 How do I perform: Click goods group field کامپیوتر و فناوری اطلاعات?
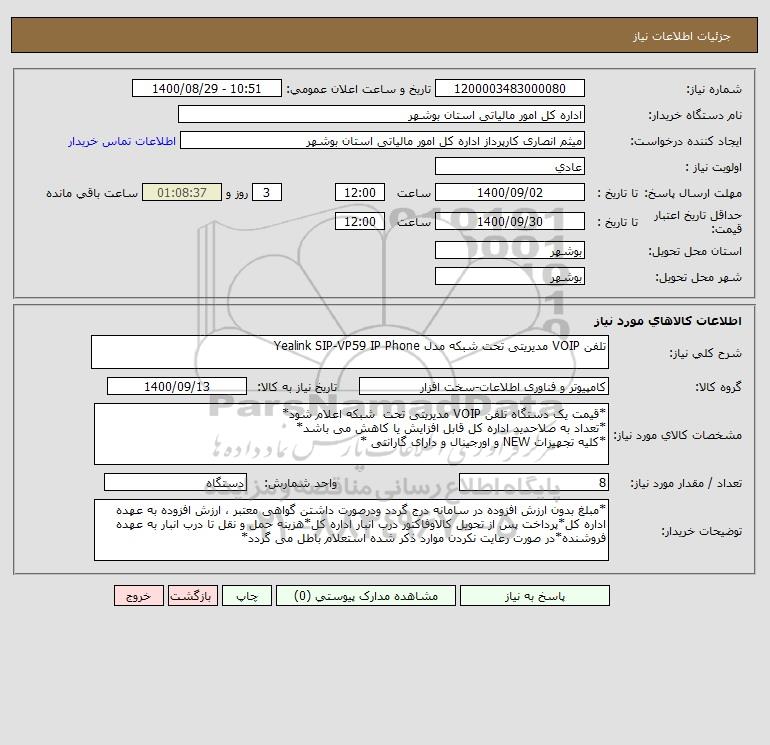[x=484, y=386]
